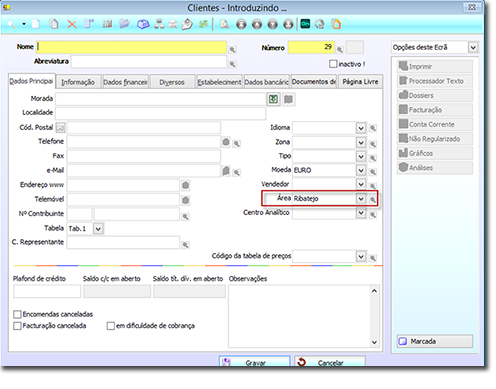The height and width of the screenshot is (389, 496).
Task: Switch to the Diversos tab
Action: 172,82
